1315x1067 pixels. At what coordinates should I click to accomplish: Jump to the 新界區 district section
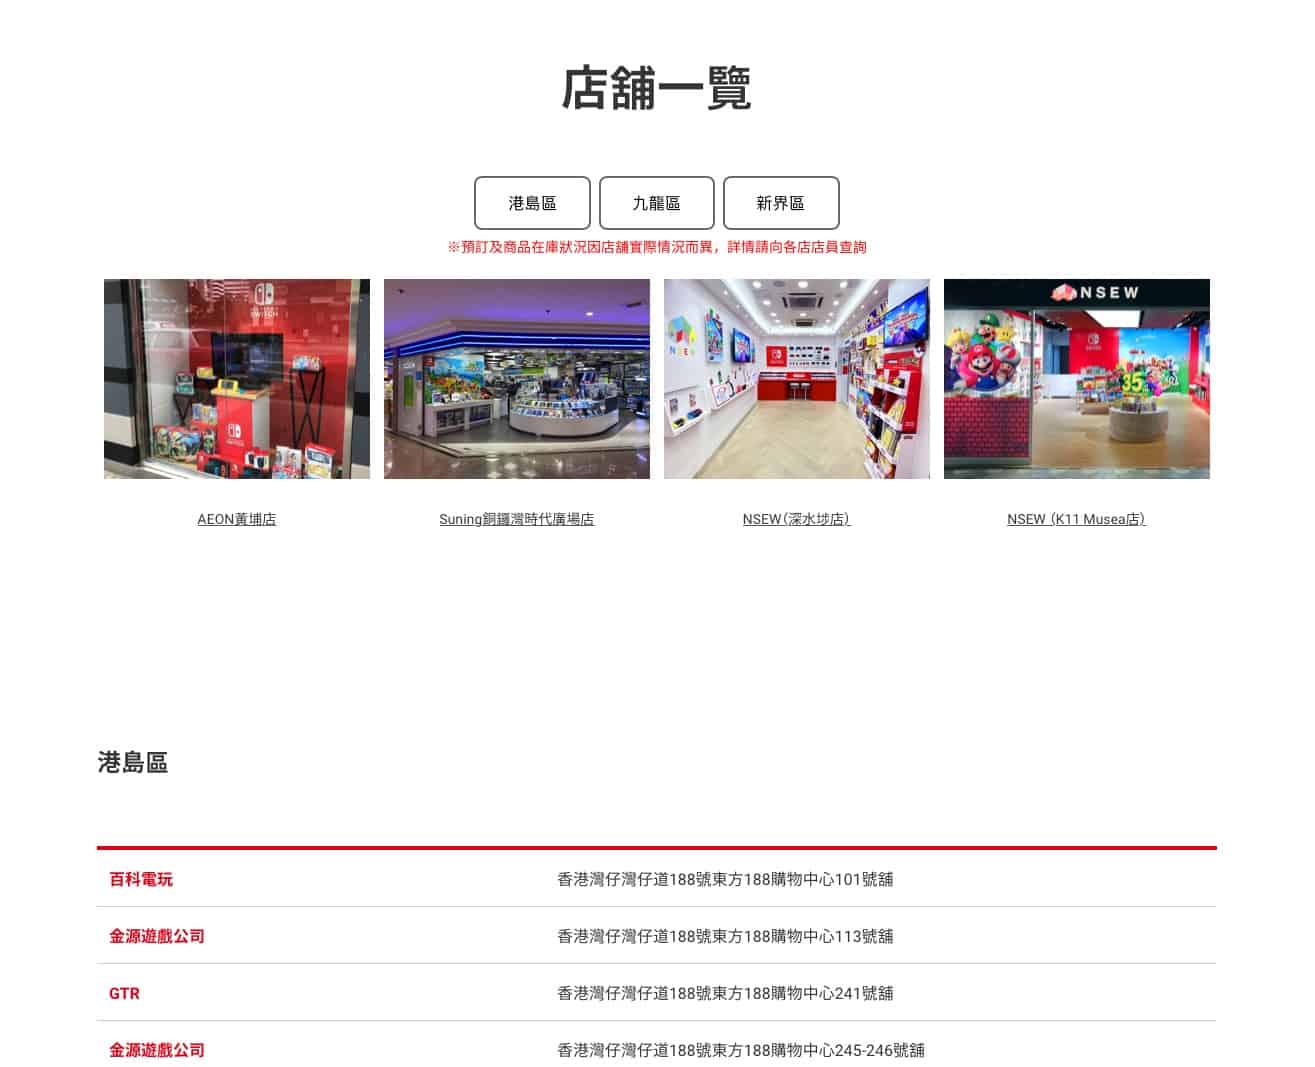[x=780, y=203]
